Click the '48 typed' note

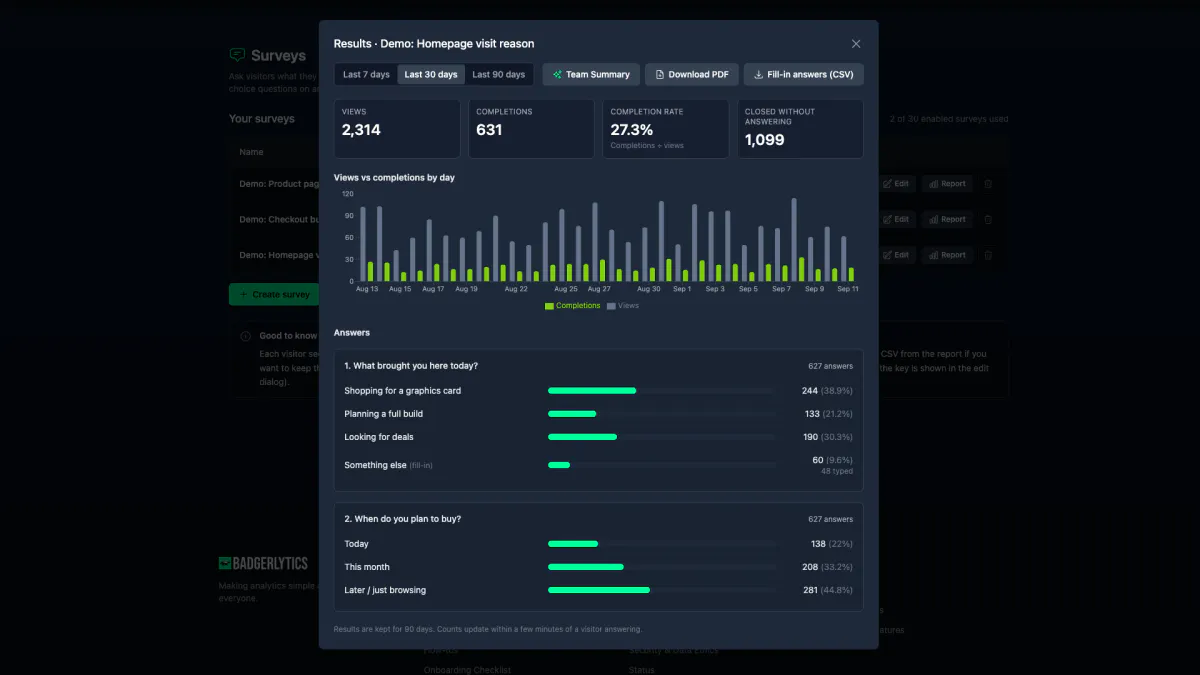pyautogui.click(x=837, y=471)
